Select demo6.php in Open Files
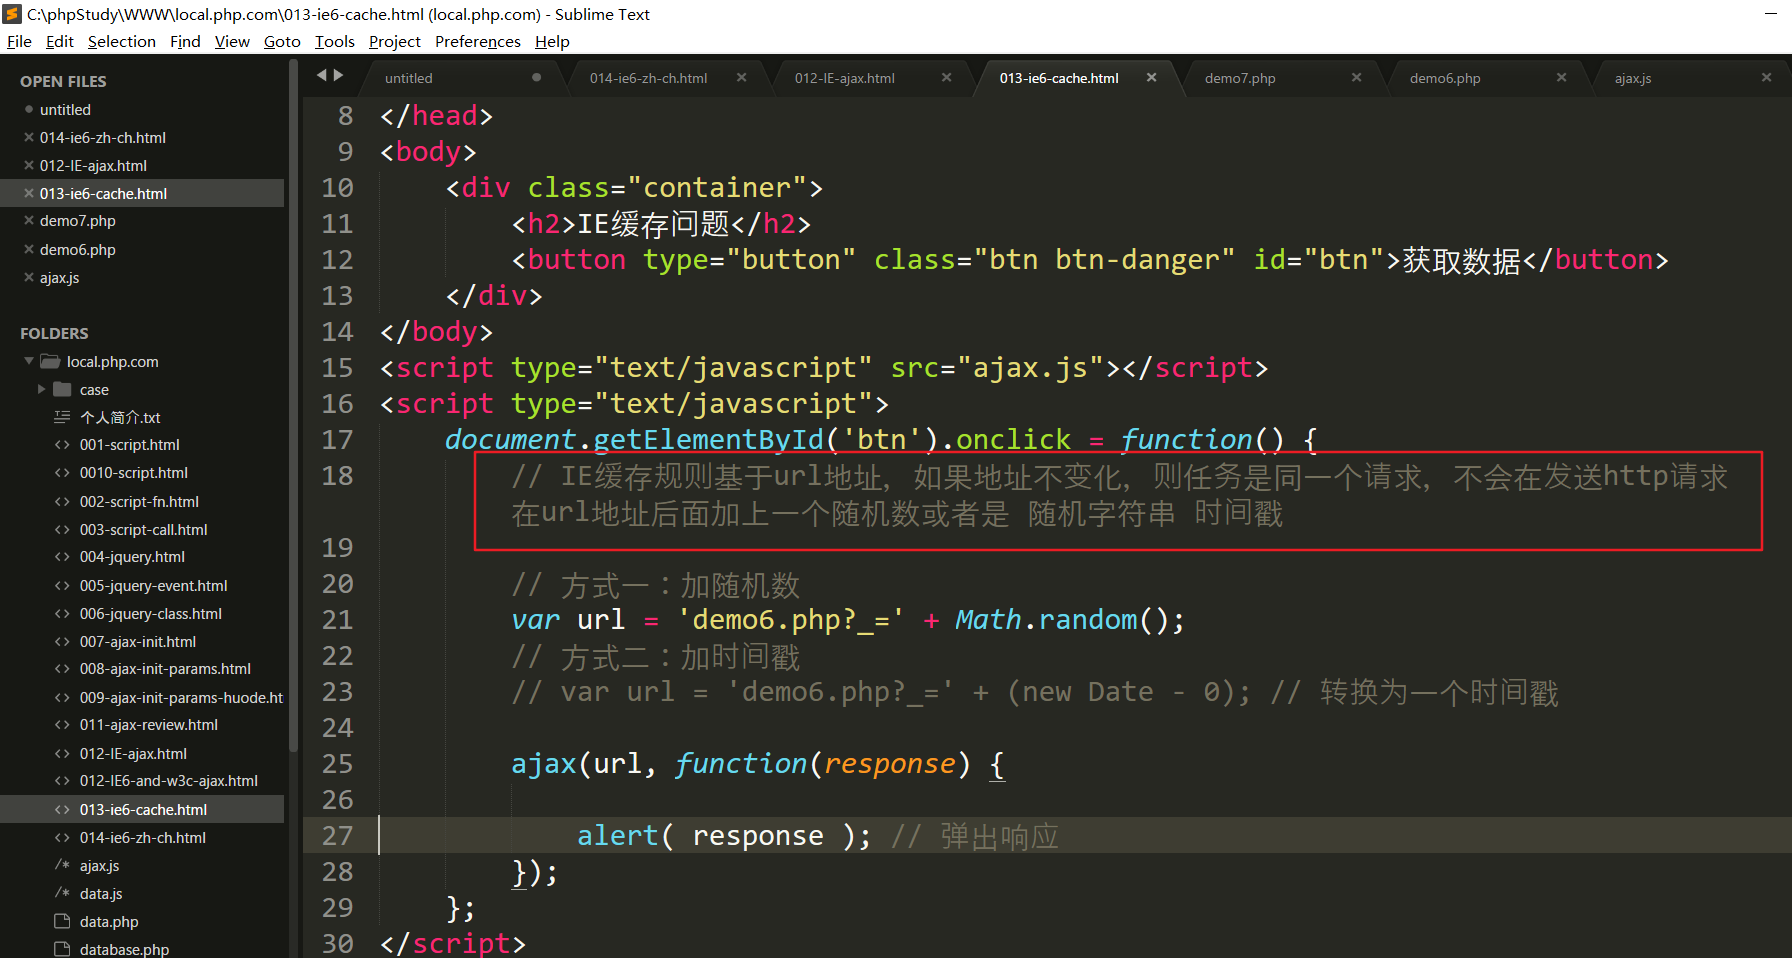 point(78,250)
